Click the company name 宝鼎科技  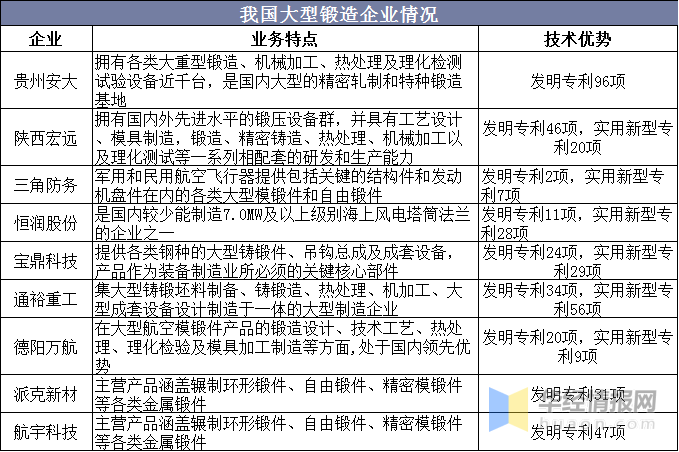pyautogui.click(x=46, y=261)
